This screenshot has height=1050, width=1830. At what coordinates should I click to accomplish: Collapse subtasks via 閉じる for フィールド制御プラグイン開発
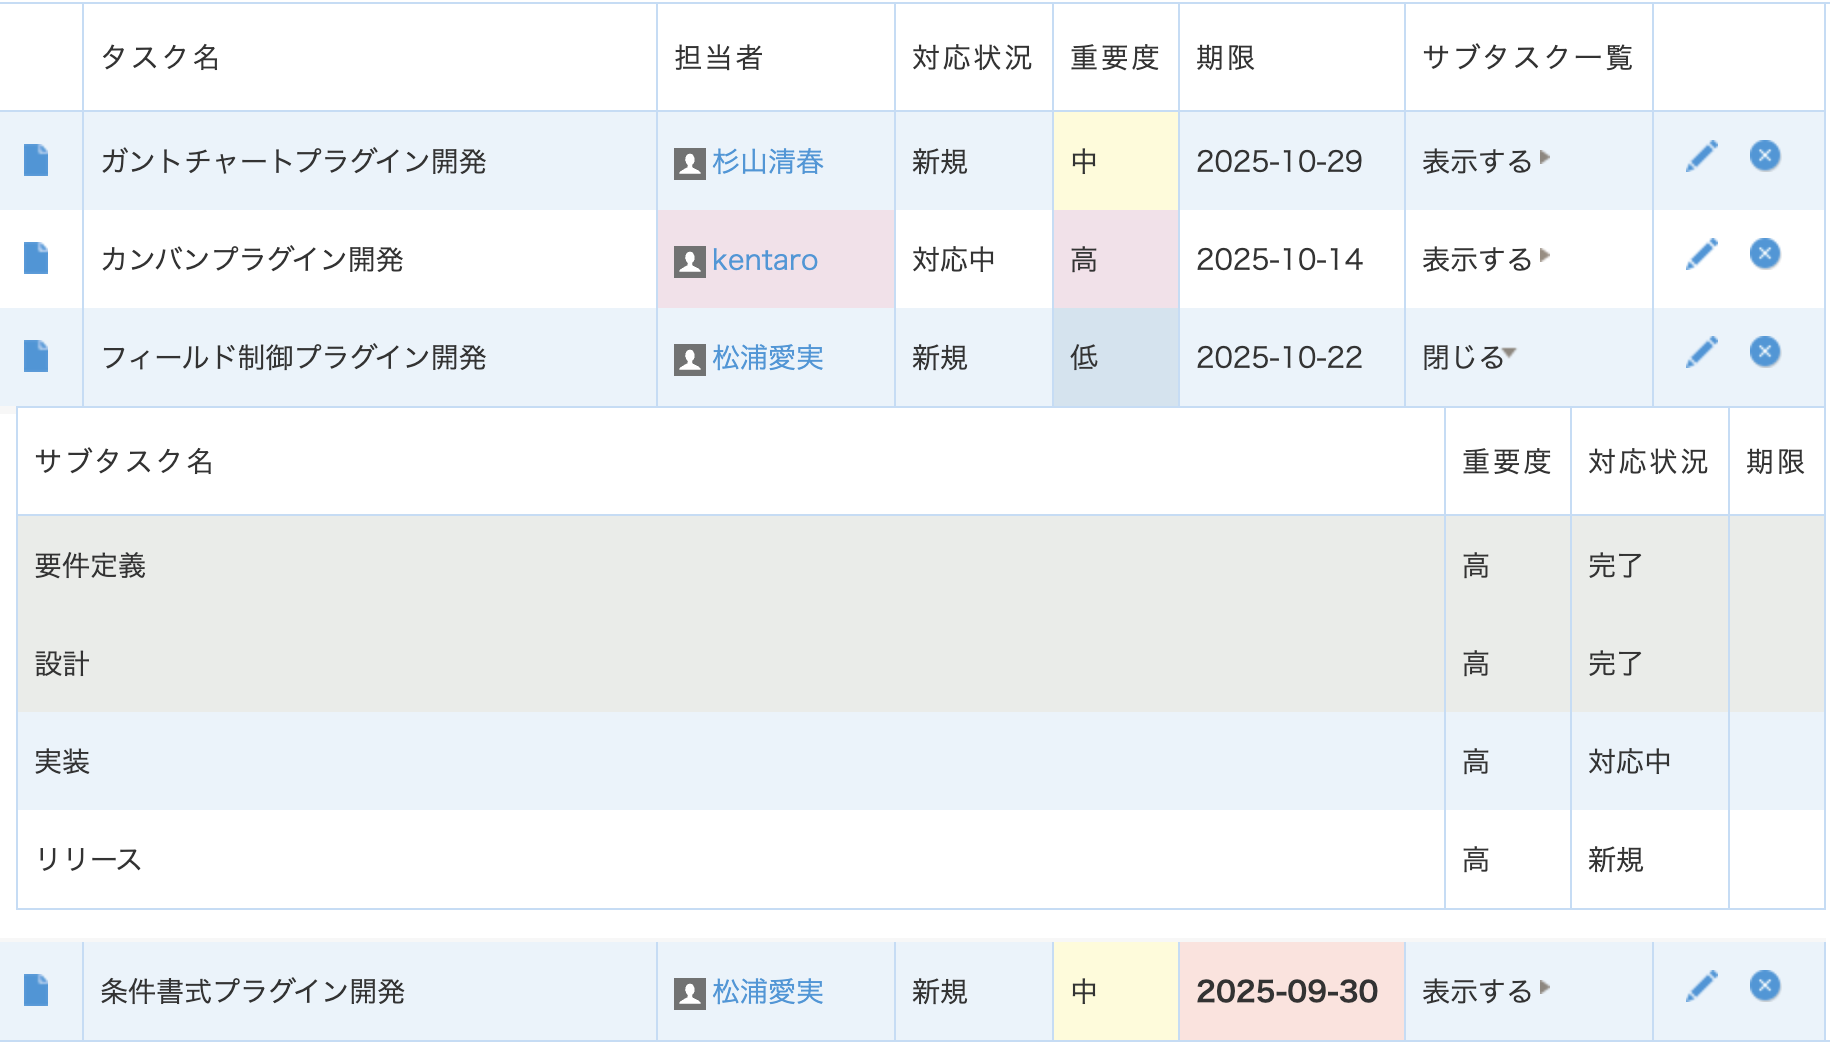1468,357
